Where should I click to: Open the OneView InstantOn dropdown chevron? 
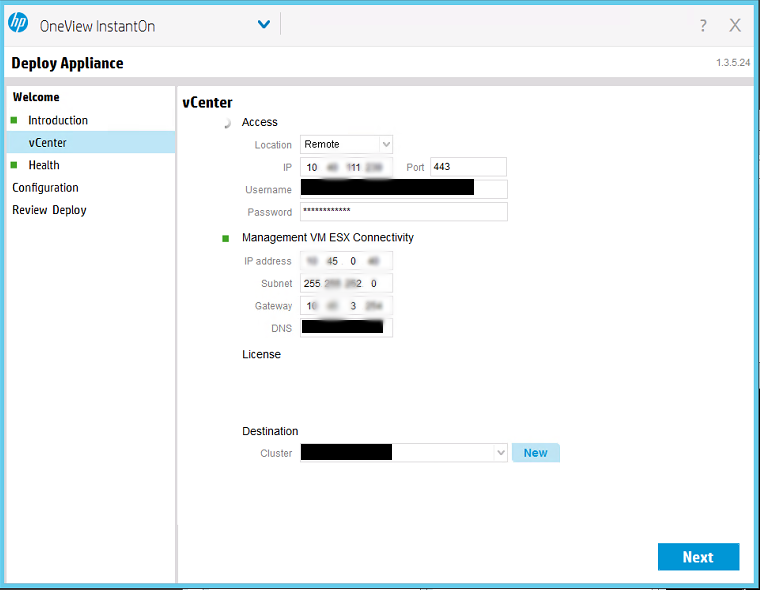coord(264,24)
